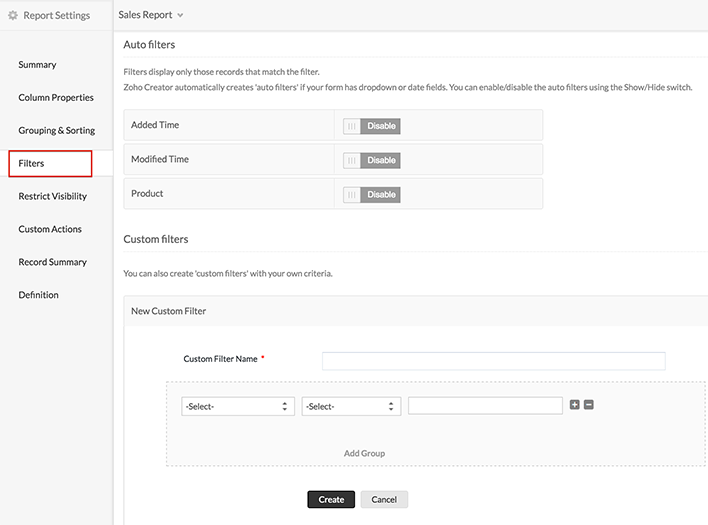Open Record Summary in the sidebar
The height and width of the screenshot is (525, 708).
[52, 262]
